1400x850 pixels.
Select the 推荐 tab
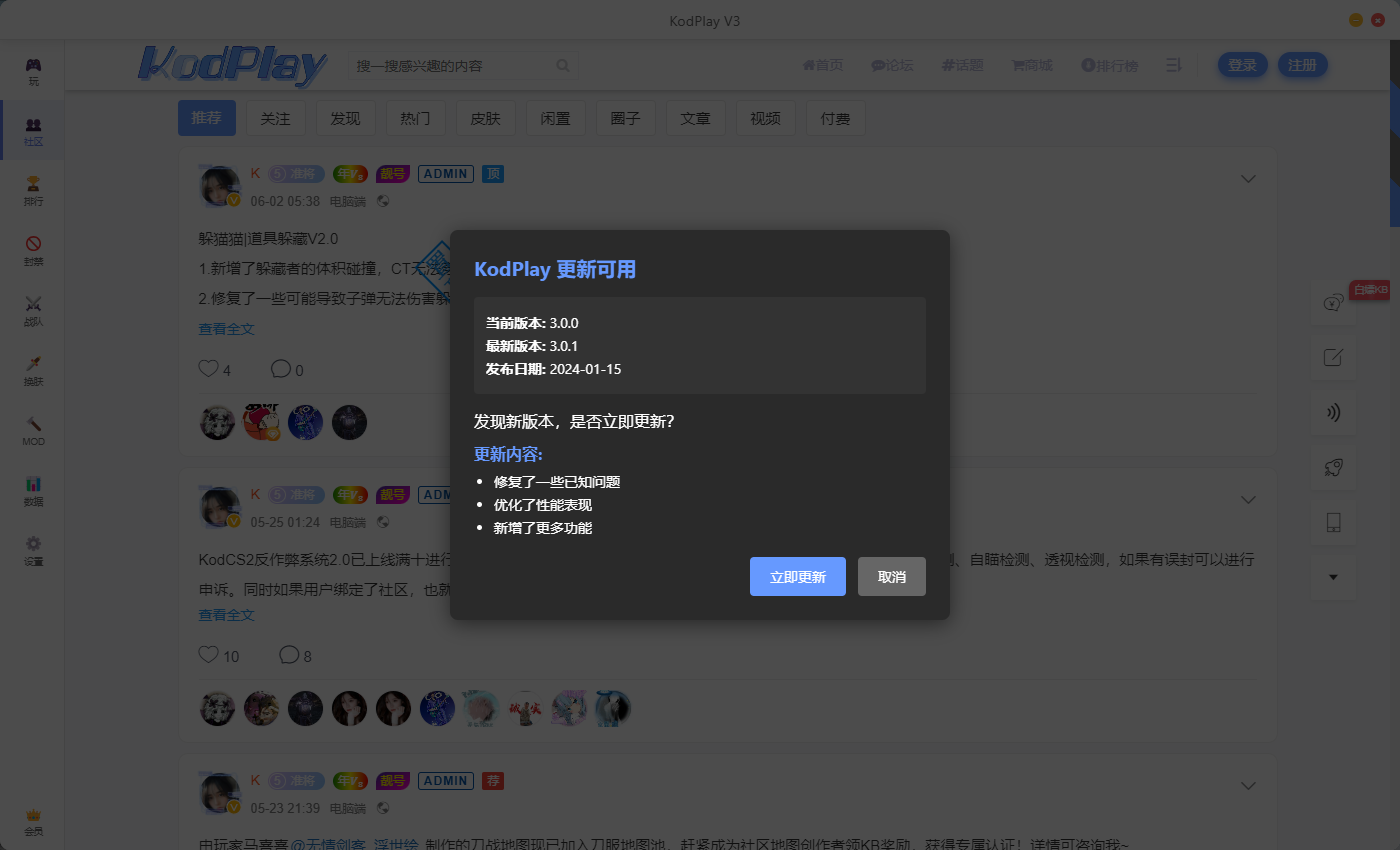207,118
